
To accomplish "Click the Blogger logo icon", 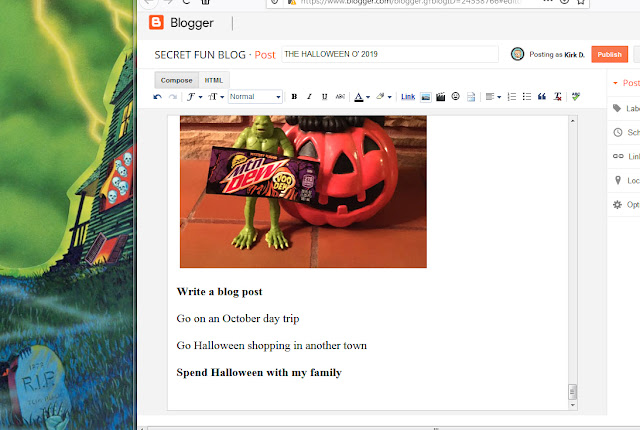I will (x=156, y=22).
